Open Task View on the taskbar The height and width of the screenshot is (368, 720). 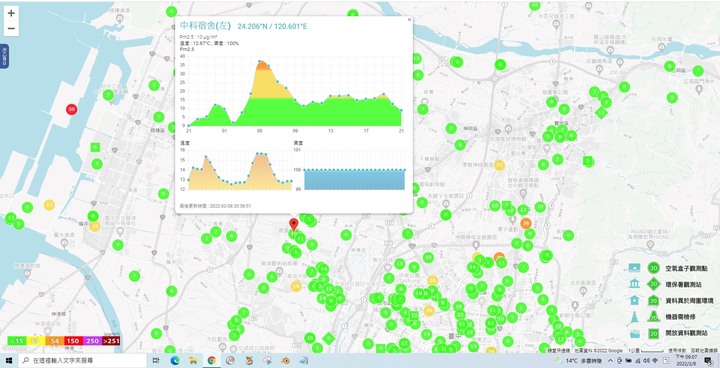coord(156,361)
